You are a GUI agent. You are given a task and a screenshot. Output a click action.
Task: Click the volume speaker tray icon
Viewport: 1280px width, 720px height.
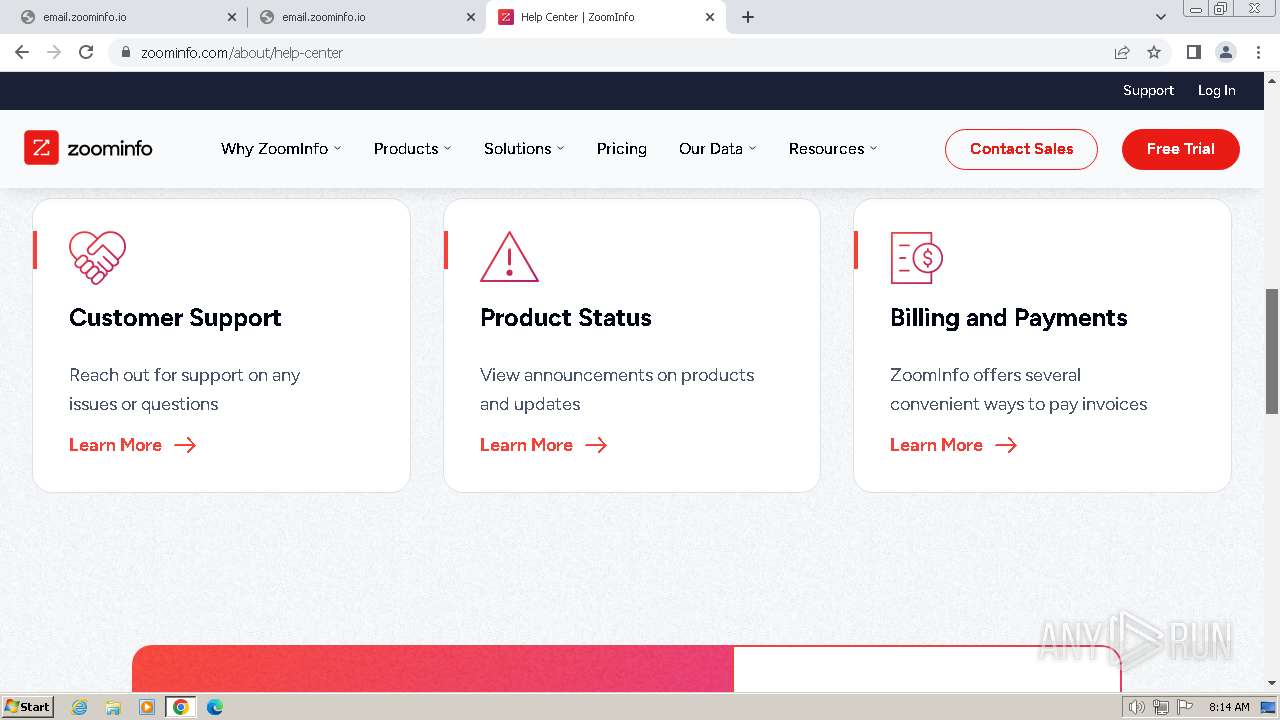click(1136, 707)
